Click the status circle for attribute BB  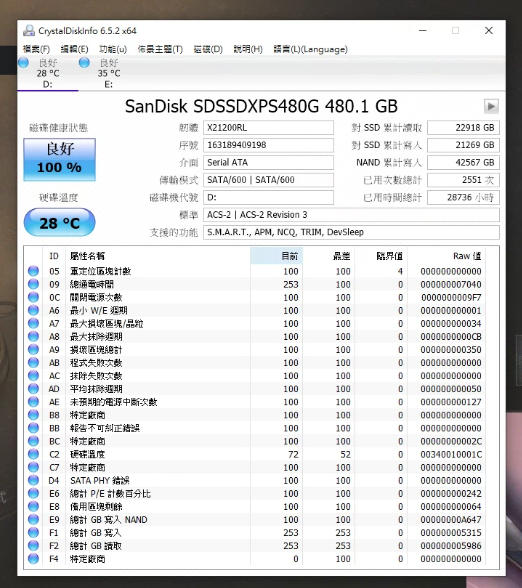click(x=33, y=428)
